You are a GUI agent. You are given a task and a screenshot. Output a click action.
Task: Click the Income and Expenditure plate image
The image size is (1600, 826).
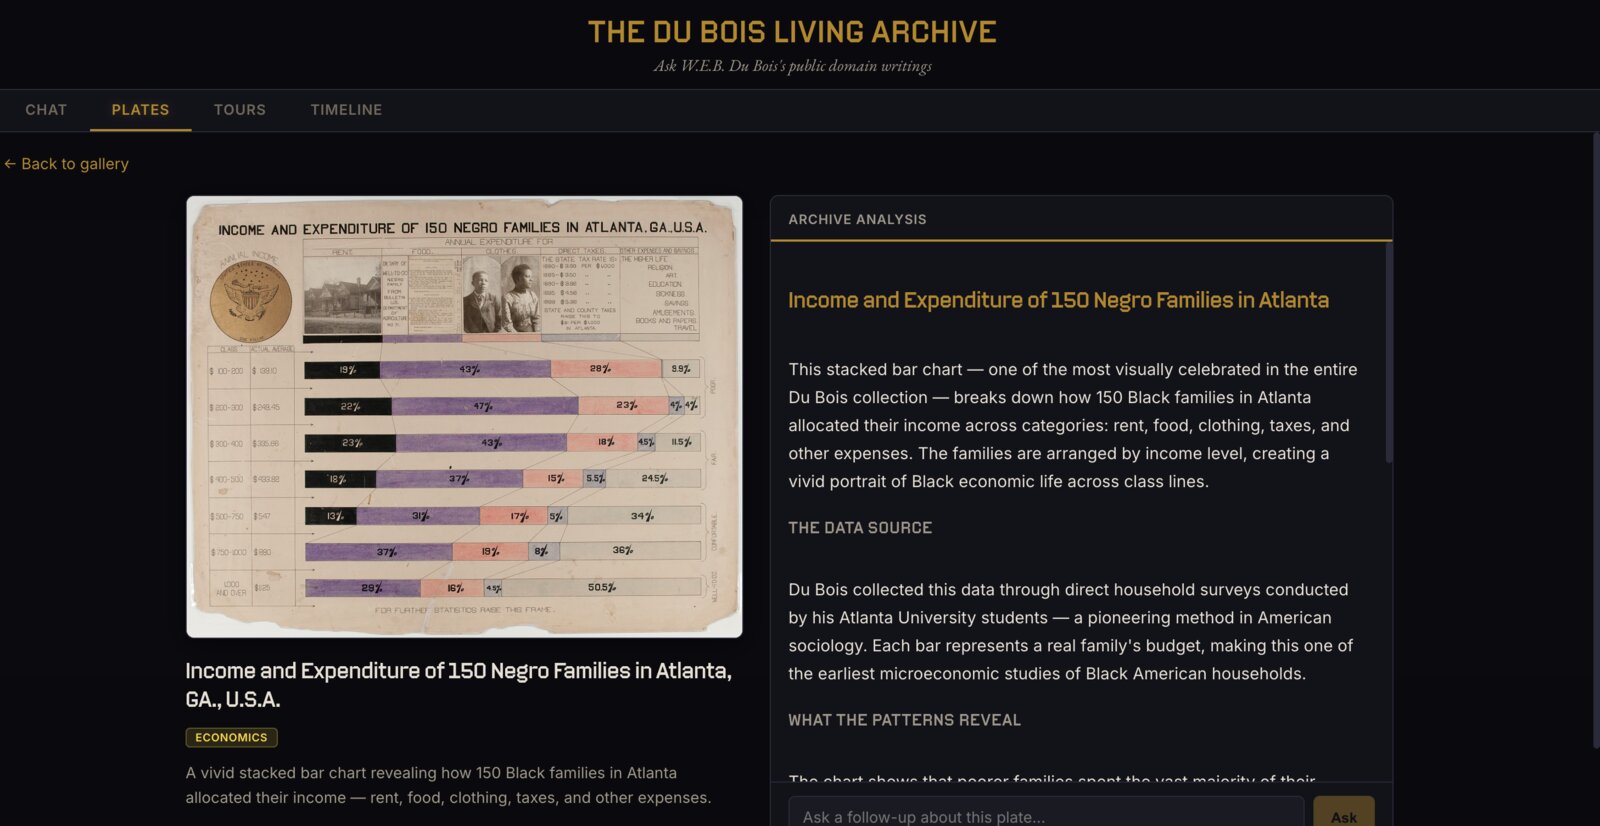(464, 417)
